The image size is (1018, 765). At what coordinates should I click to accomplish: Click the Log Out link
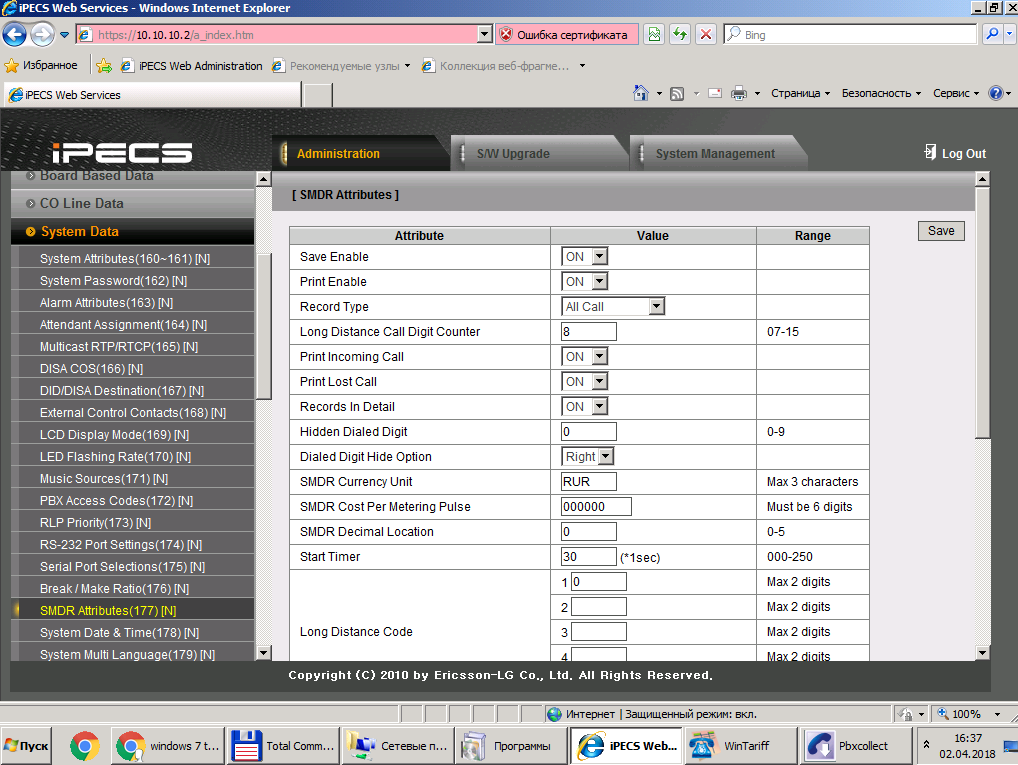[956, 154]
